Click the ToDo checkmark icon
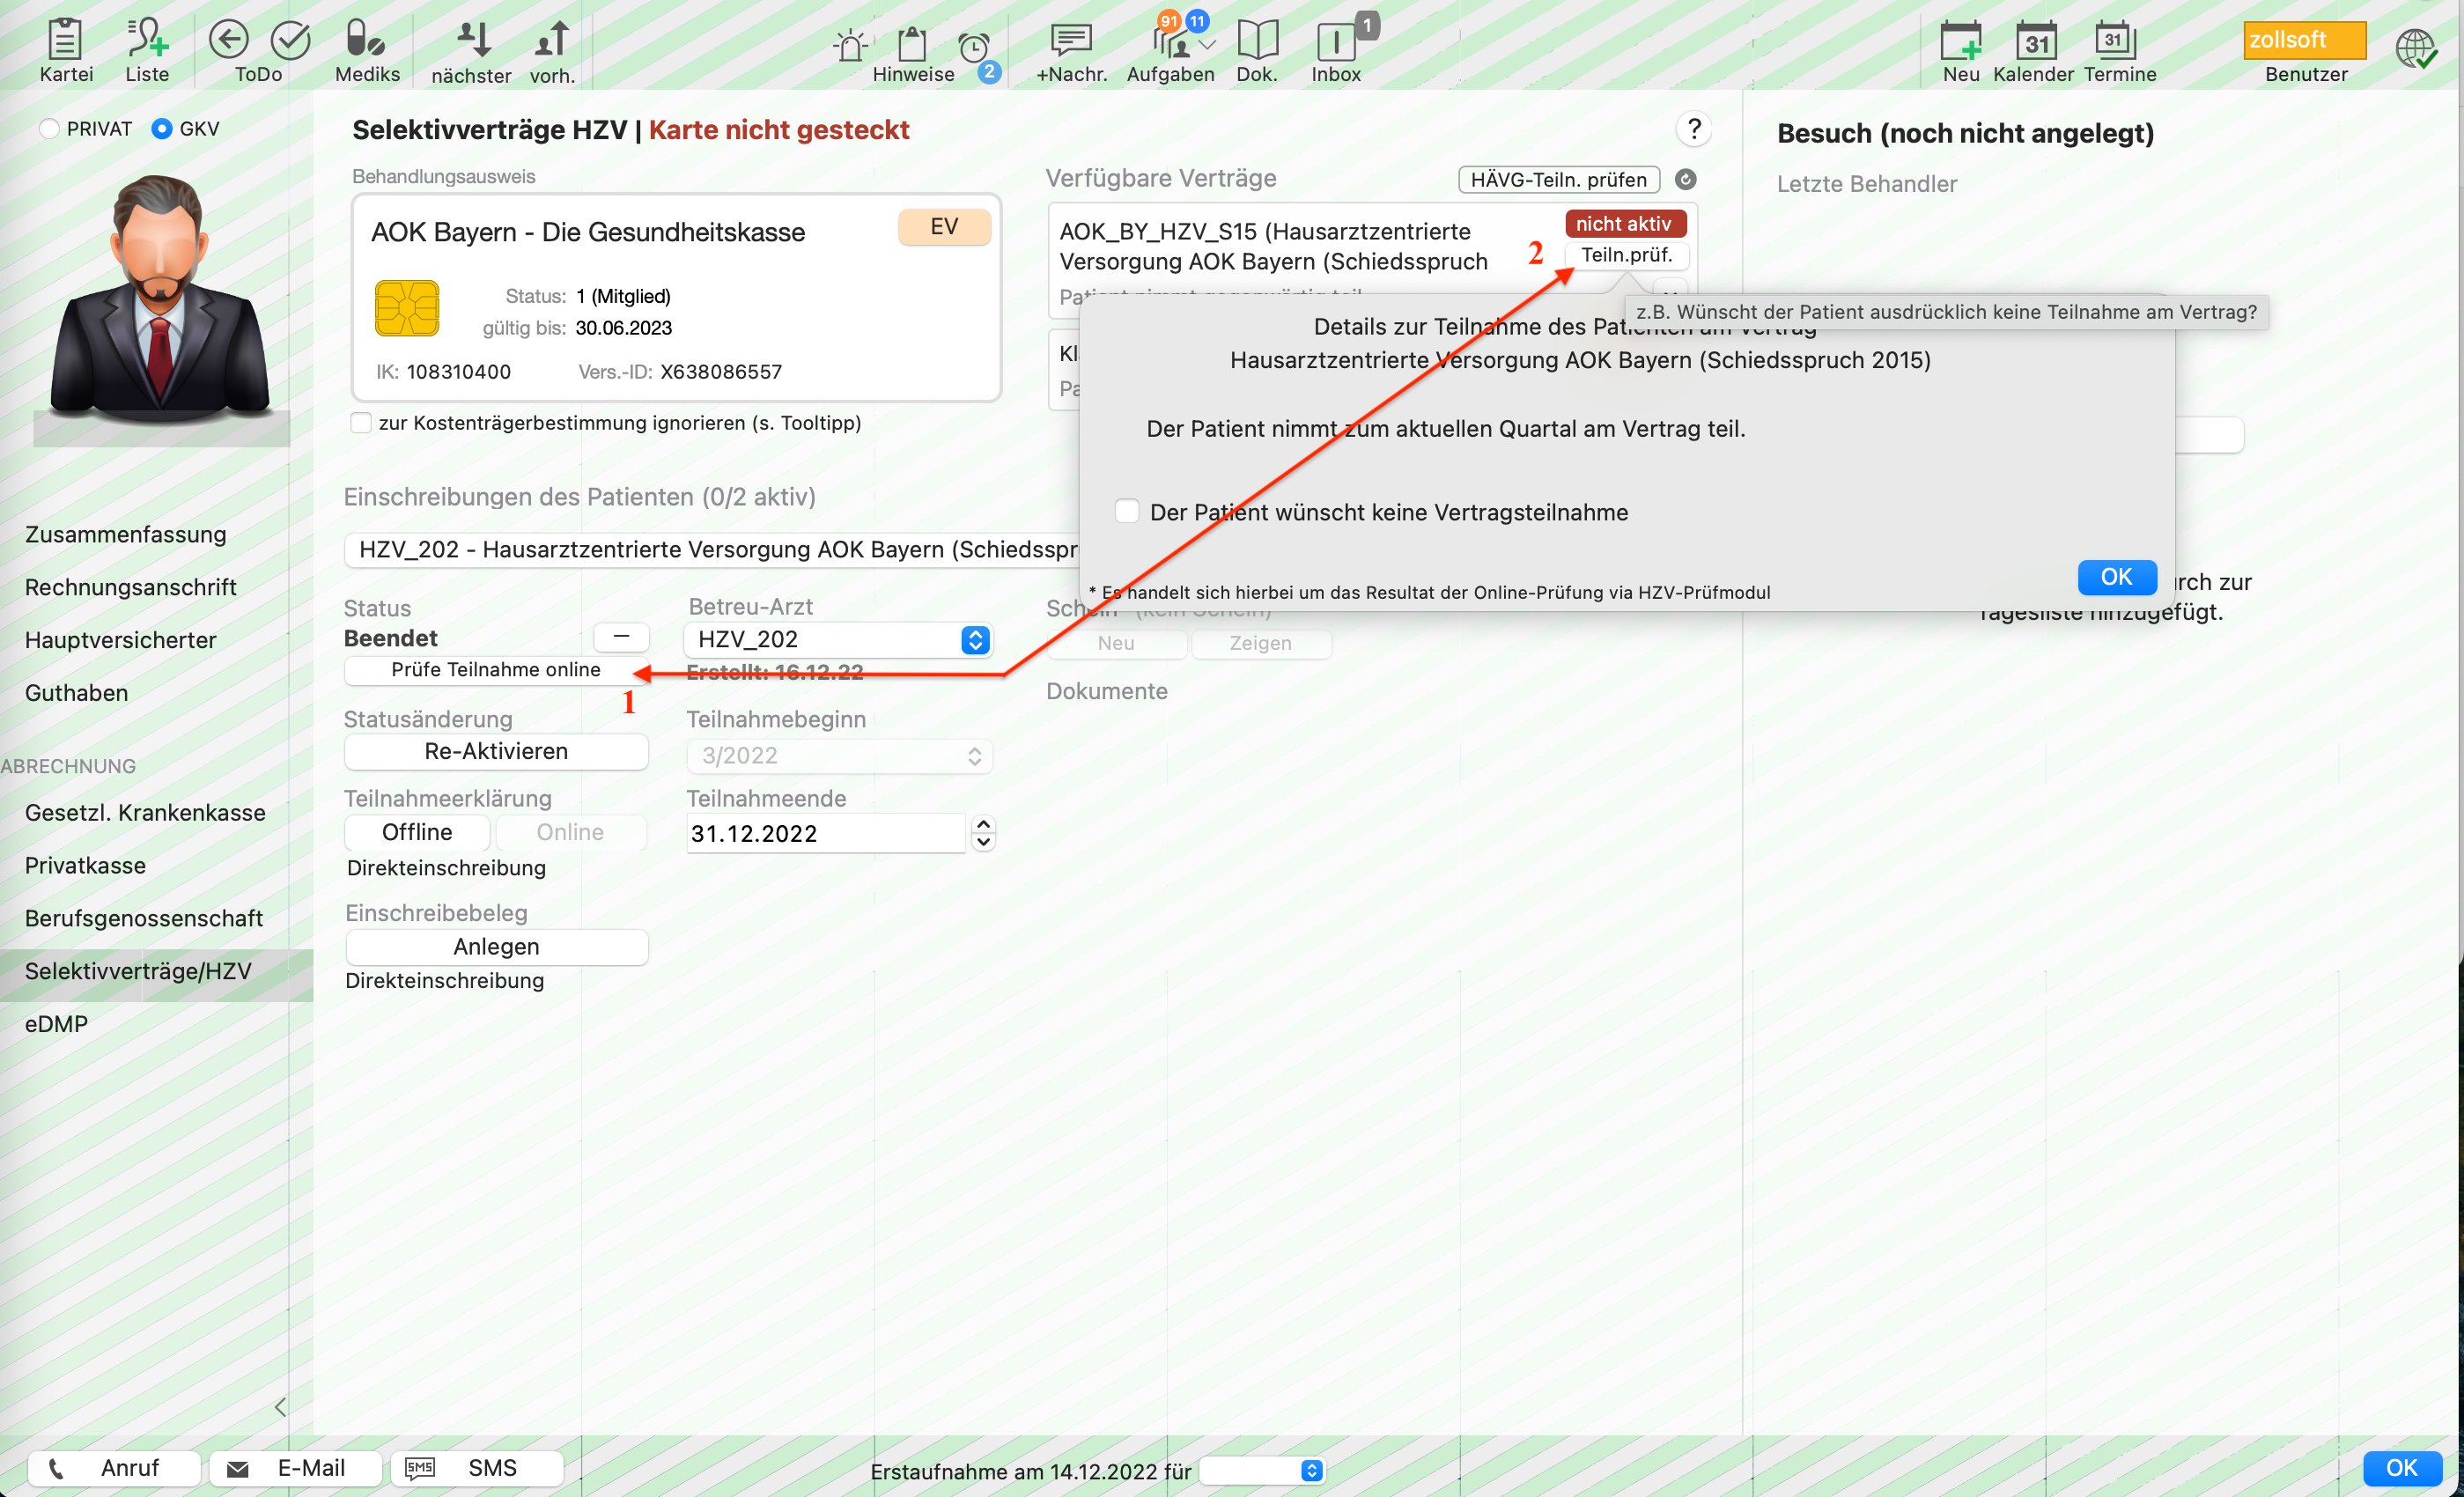This screenshot has width=2464, height=1497. (x=291, y=40)
